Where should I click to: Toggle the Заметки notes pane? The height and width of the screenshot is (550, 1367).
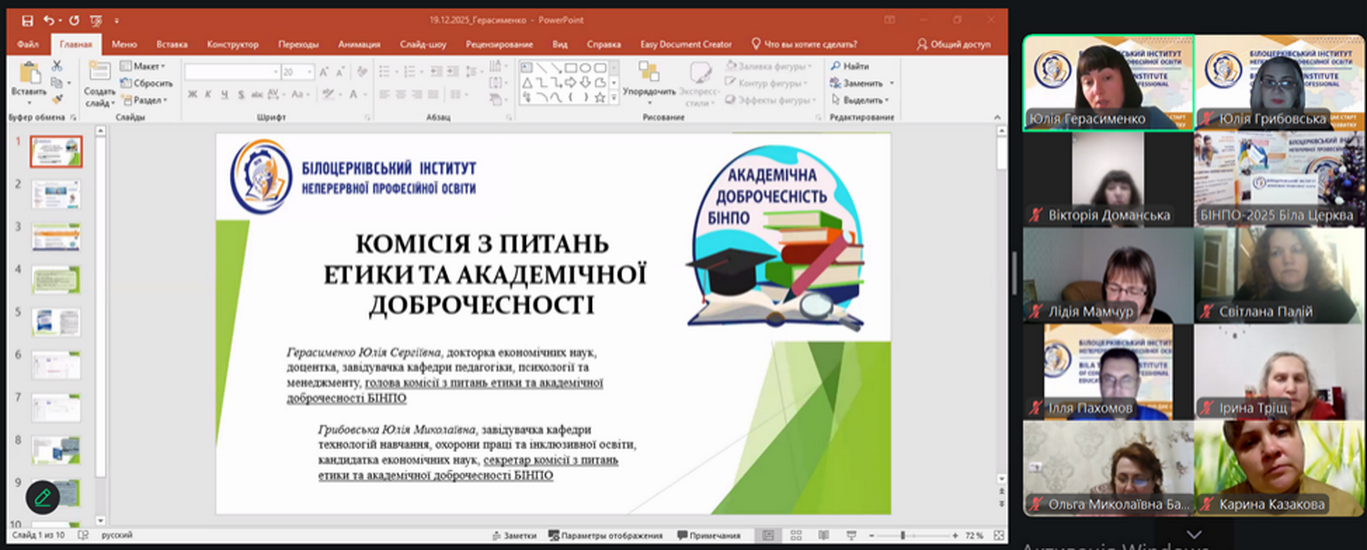[x=514, y=536]
